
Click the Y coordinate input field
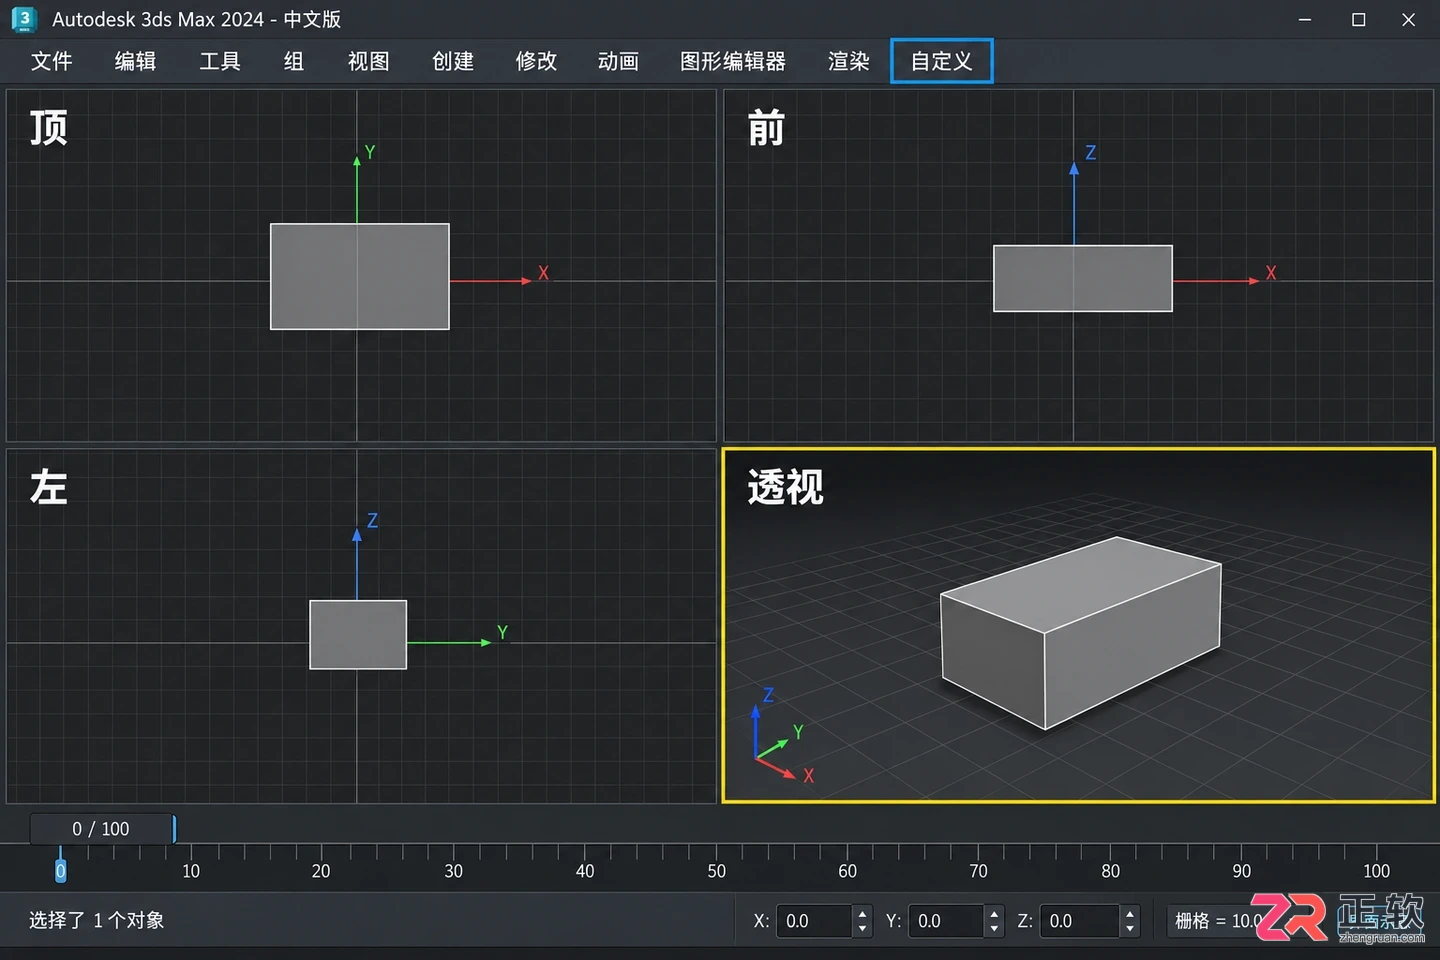pyautogui.click(x=946, y=921)
